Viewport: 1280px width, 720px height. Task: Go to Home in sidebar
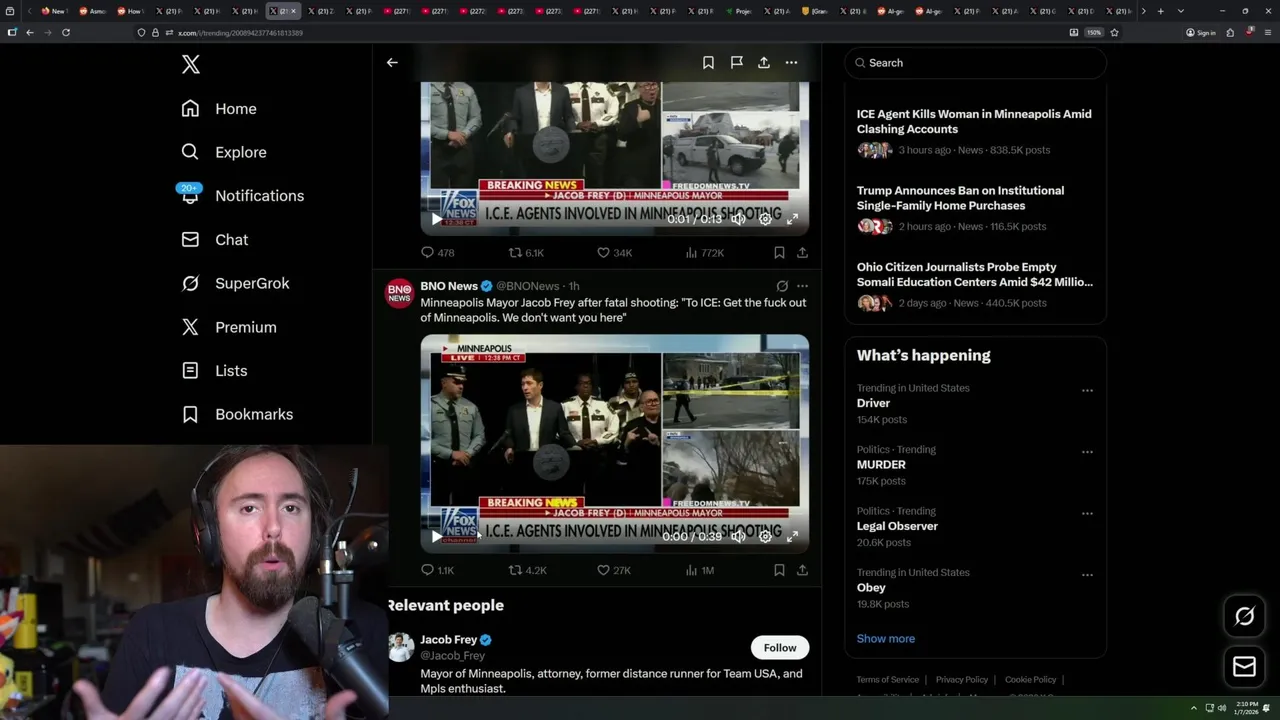pos(219,109)
